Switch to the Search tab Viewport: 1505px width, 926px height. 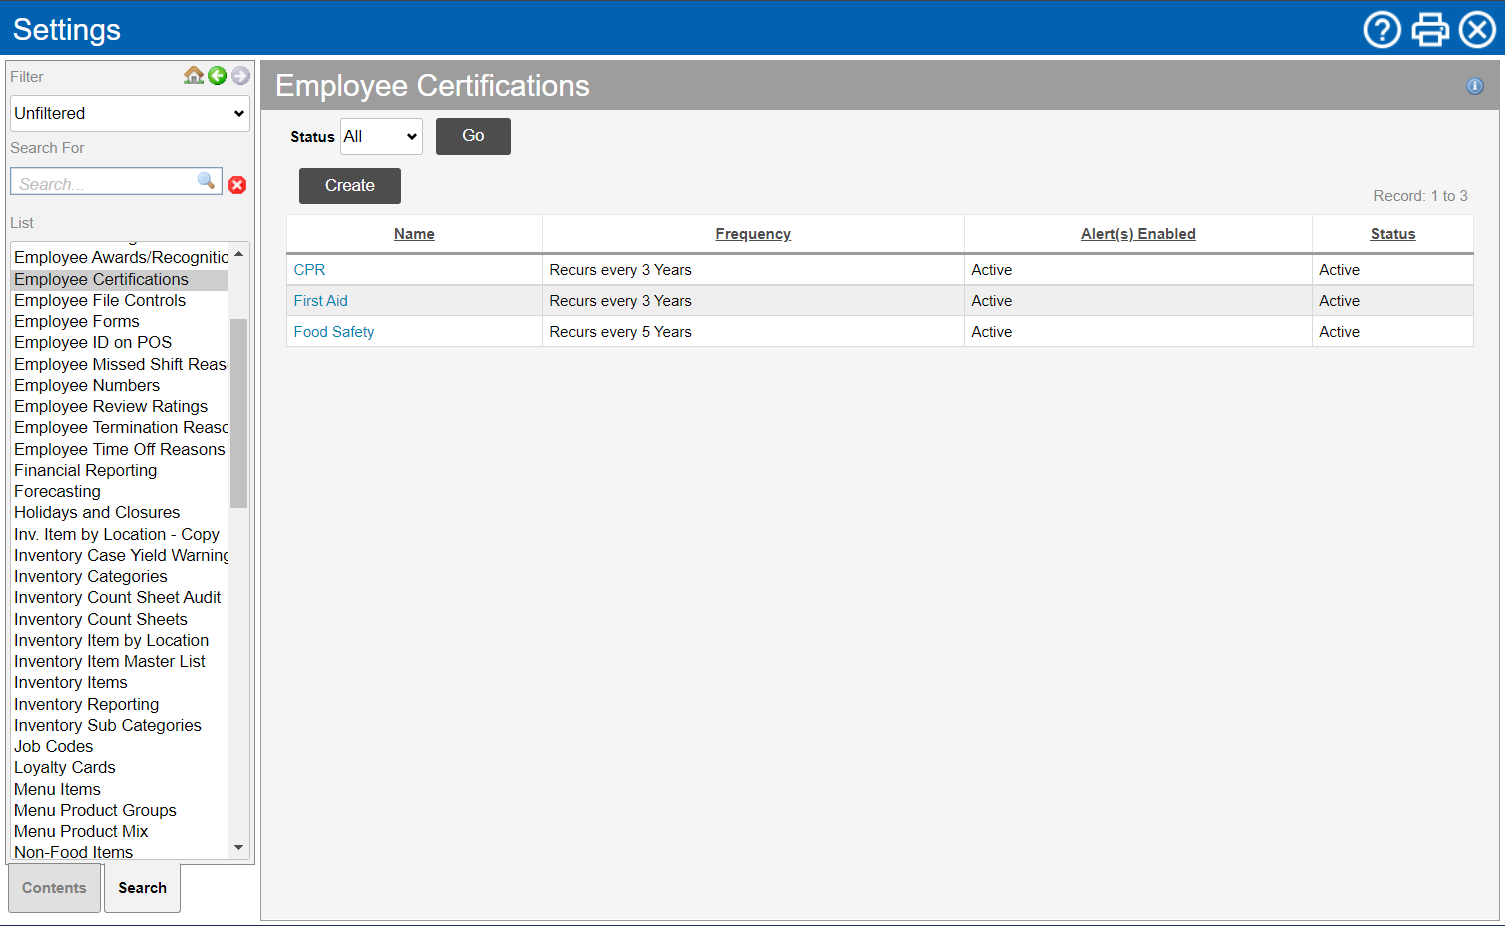pyautogui.click(x=142, y=888)
